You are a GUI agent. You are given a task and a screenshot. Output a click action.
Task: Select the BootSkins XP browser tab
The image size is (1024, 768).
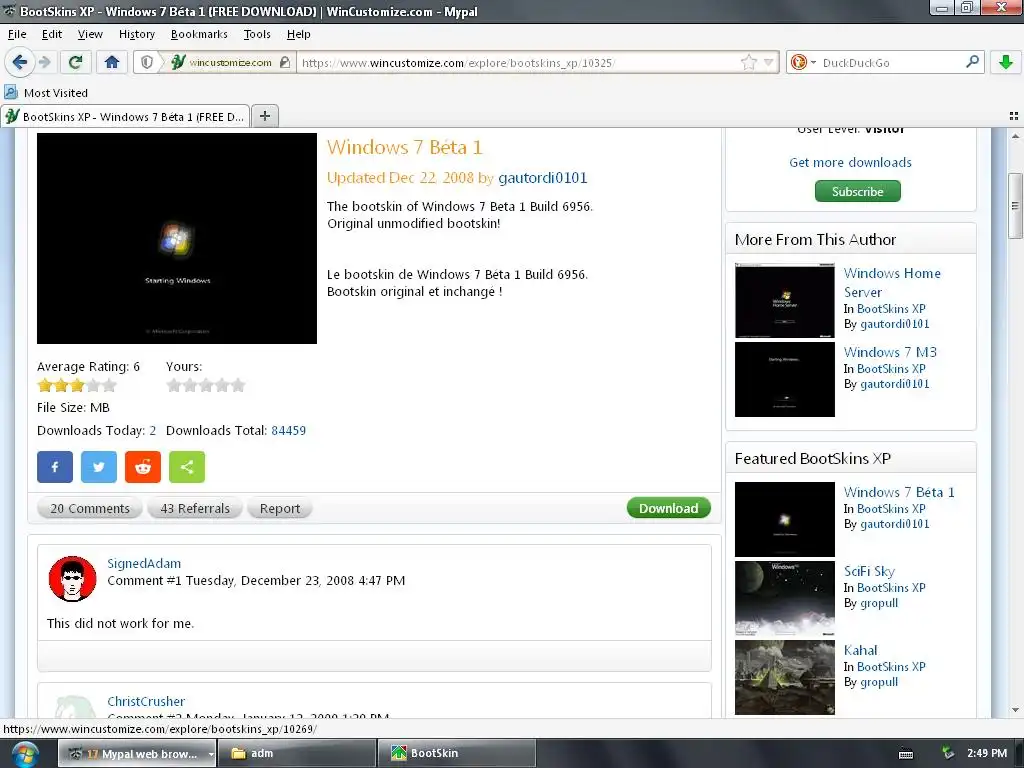point(125,116)
